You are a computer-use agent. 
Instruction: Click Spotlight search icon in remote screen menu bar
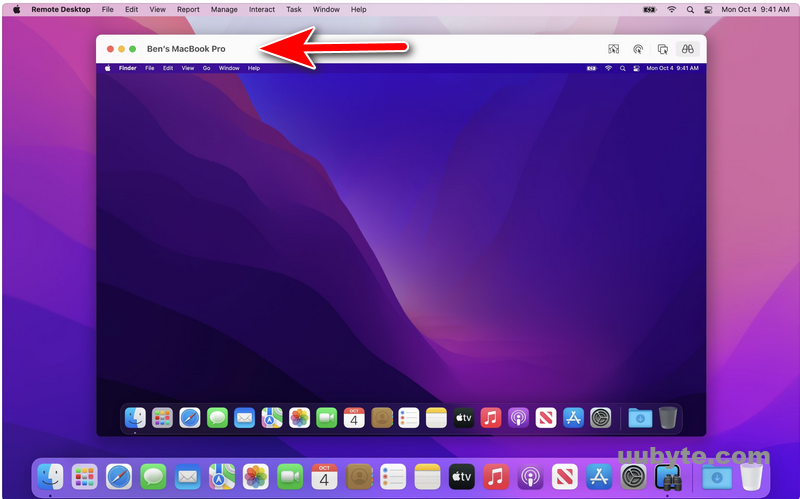click(x=622, y=68)
